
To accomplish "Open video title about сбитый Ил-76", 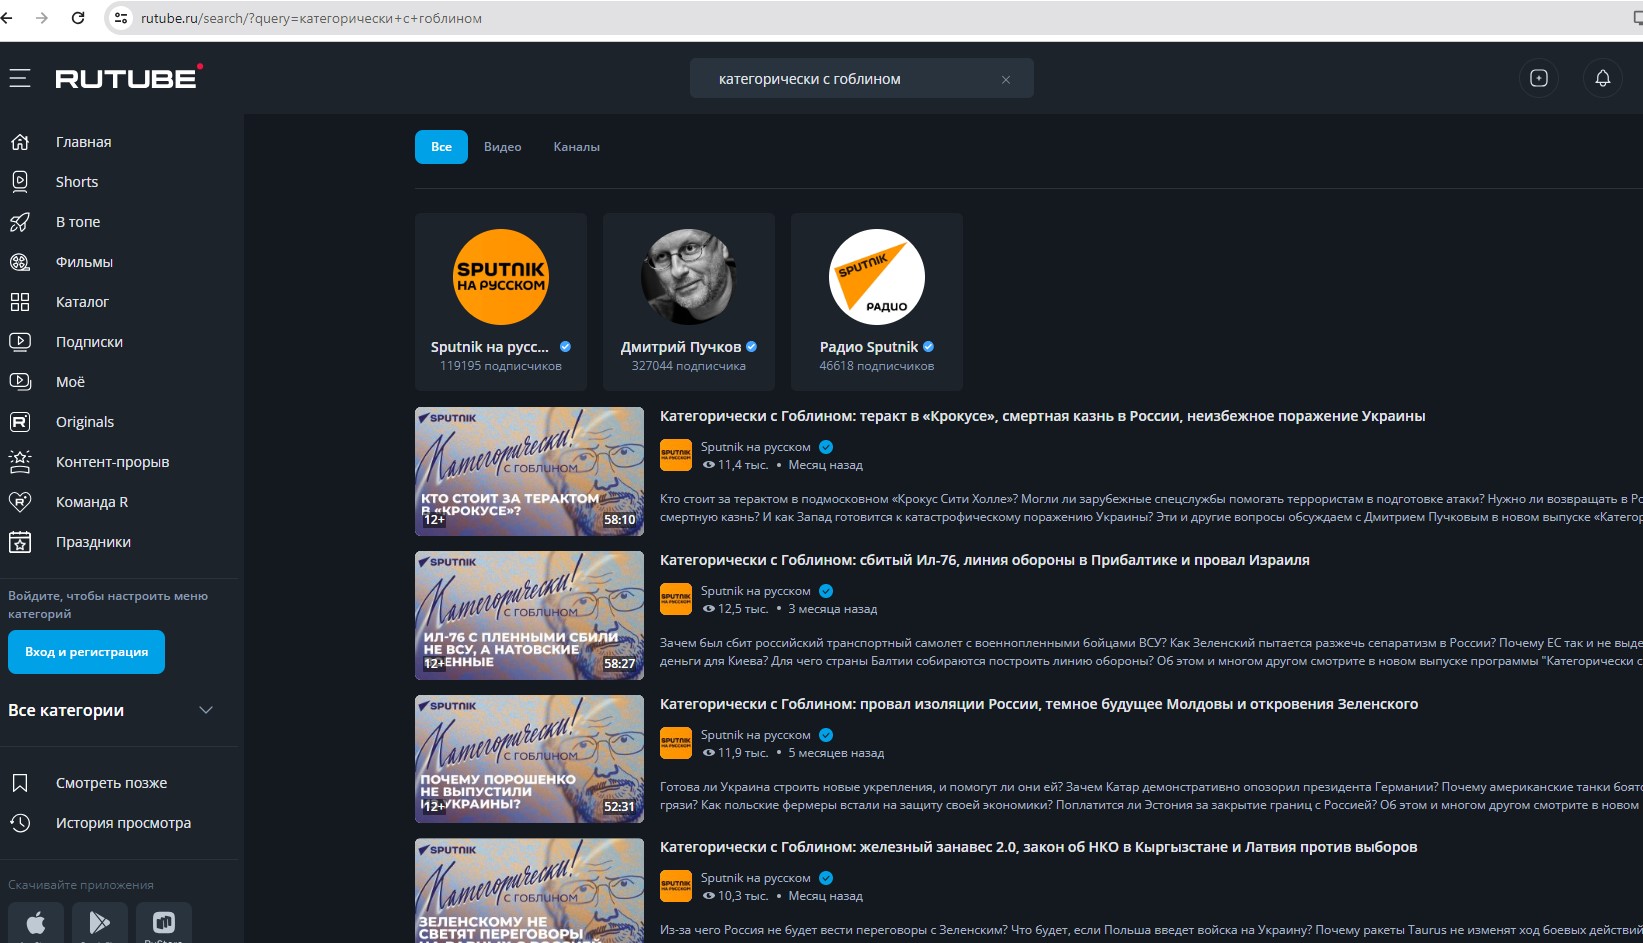I will coord(985,561).
